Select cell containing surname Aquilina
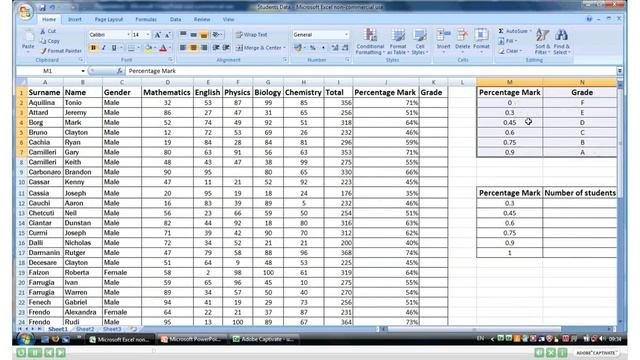This screenshot has height=360, width=640. [x=44, y=102]
